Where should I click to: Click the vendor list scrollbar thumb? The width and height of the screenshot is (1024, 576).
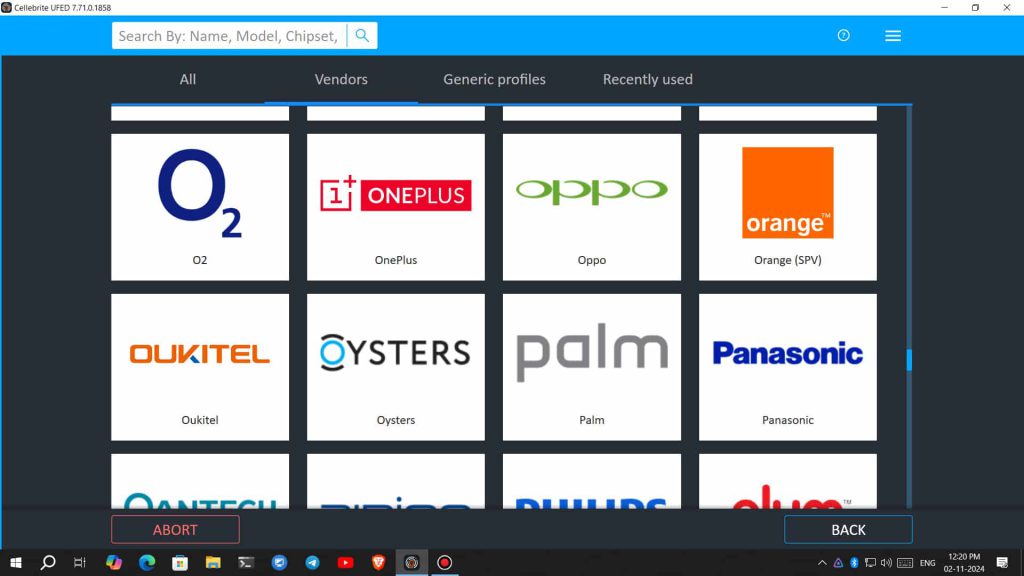coord(909,360)
